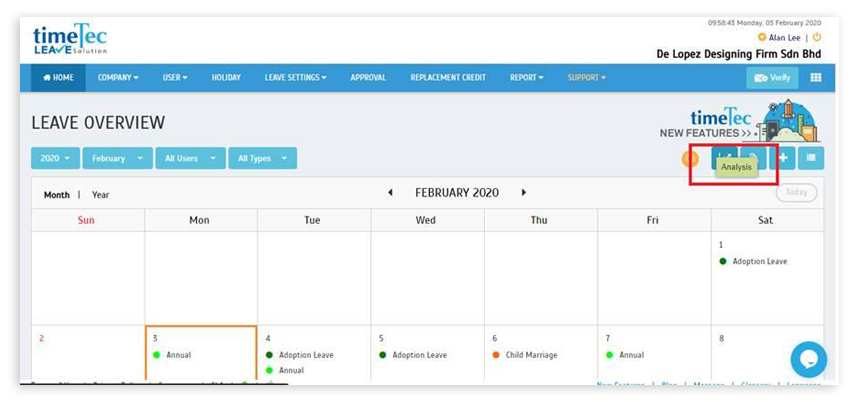
Task: Go to next month arrow
Action: click(x=523, y=193)
